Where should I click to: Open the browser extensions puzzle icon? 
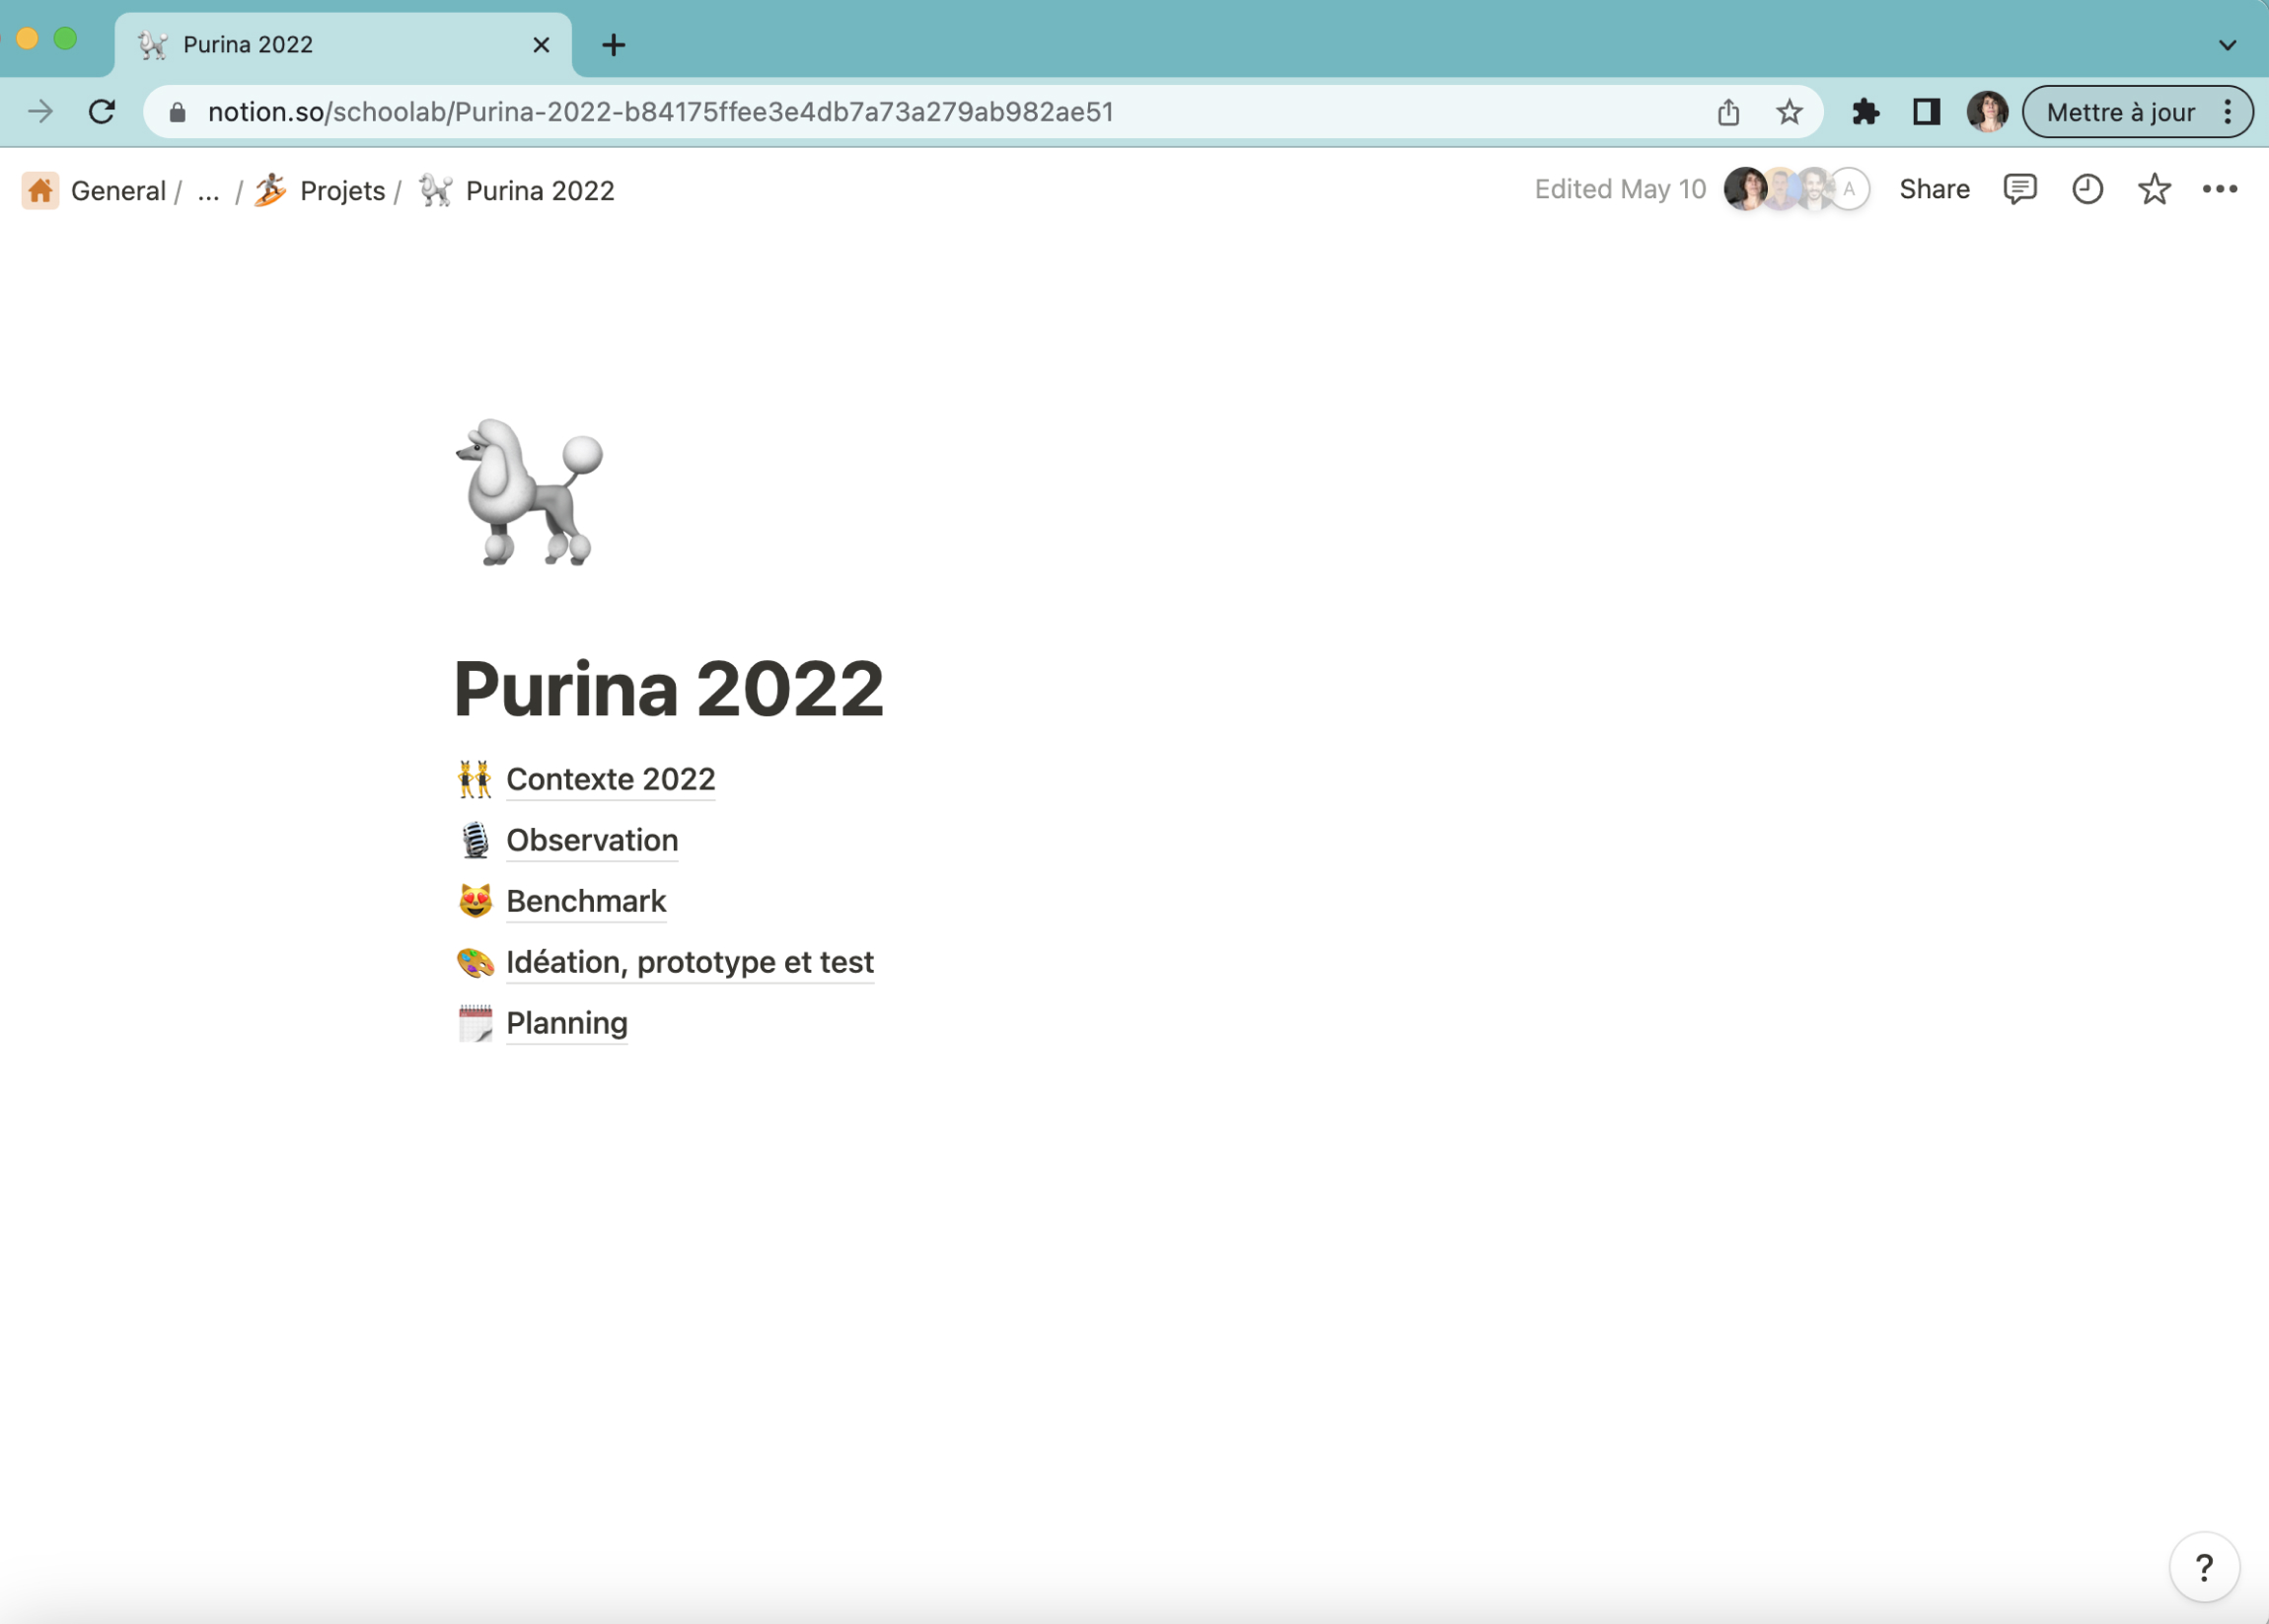coord(1865,112)
